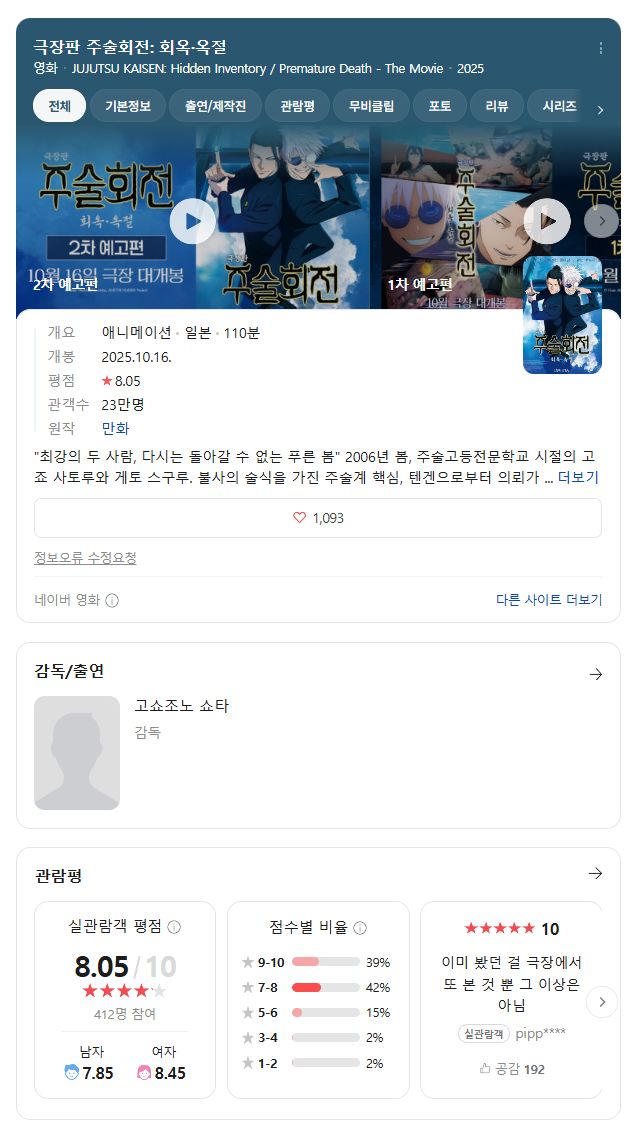Viewport: 639px width, 1128px height.
Task: Click the 공감 thumbs-up on review
Action: tap(512, 1069)
